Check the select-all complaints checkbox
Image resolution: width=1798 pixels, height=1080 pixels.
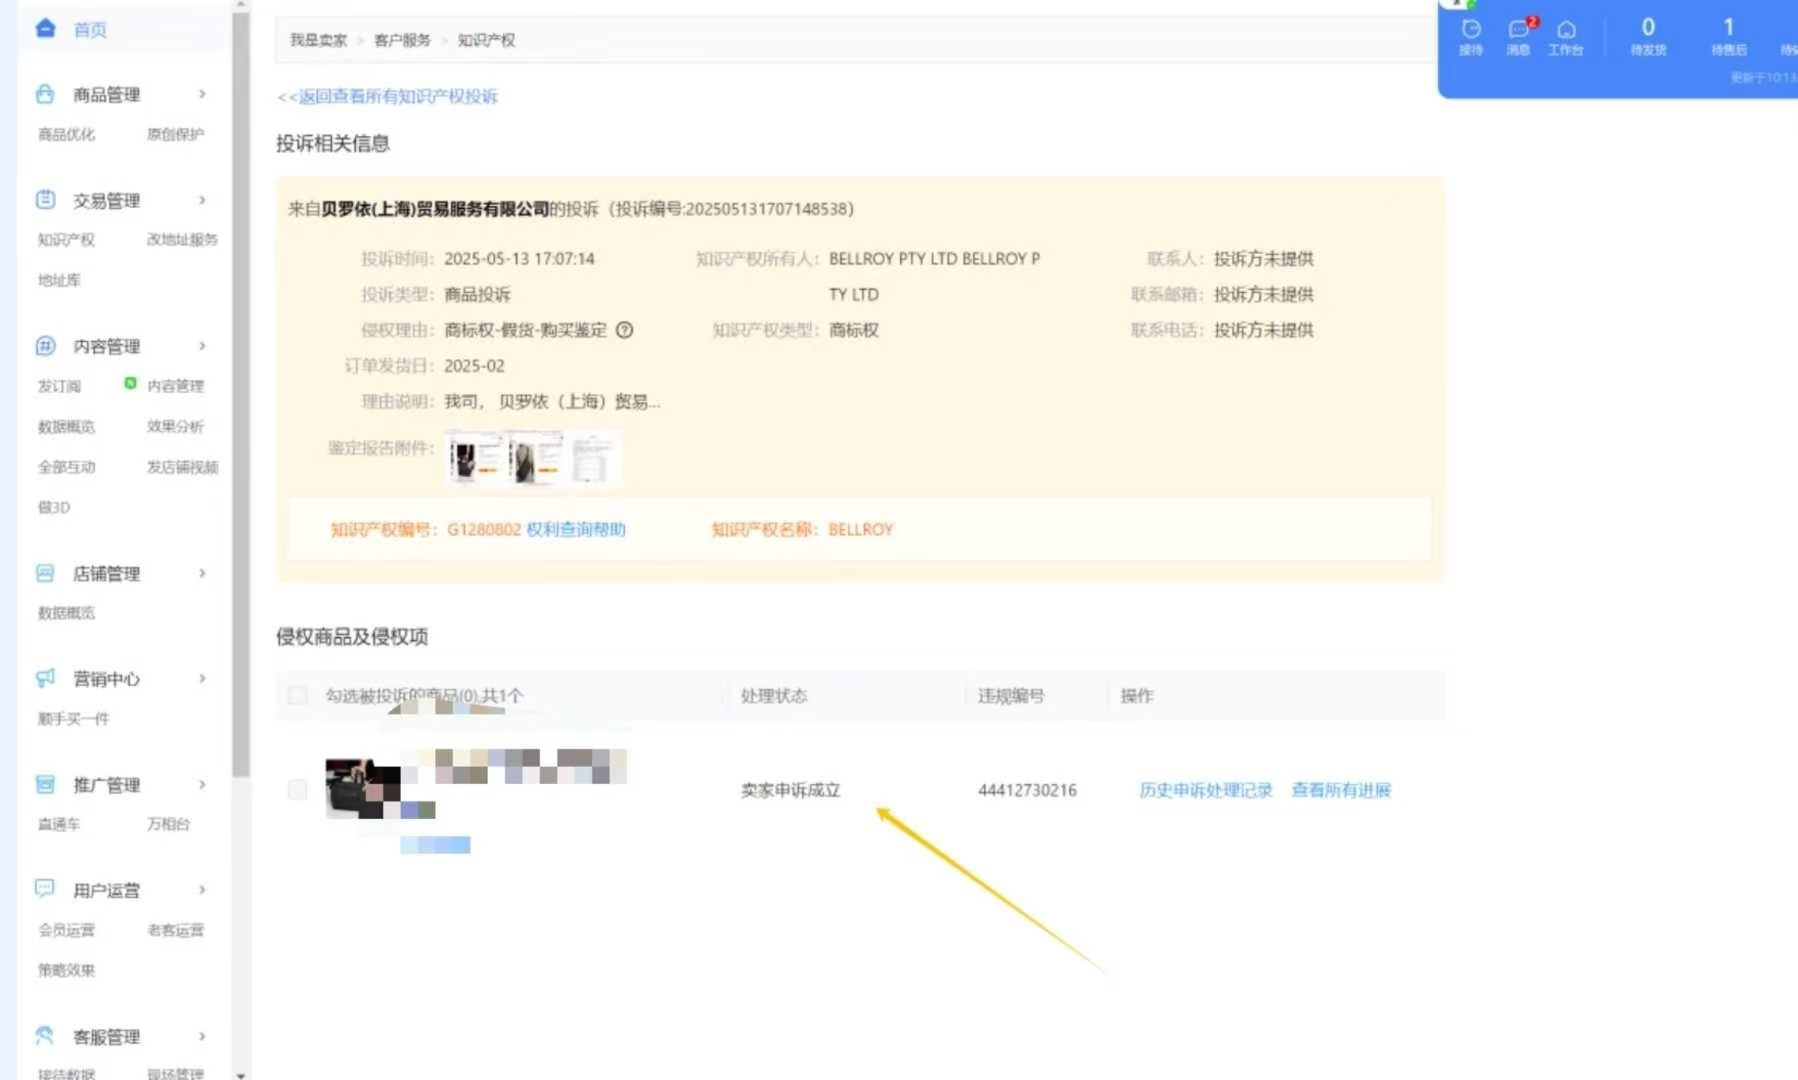click(297, 695)
